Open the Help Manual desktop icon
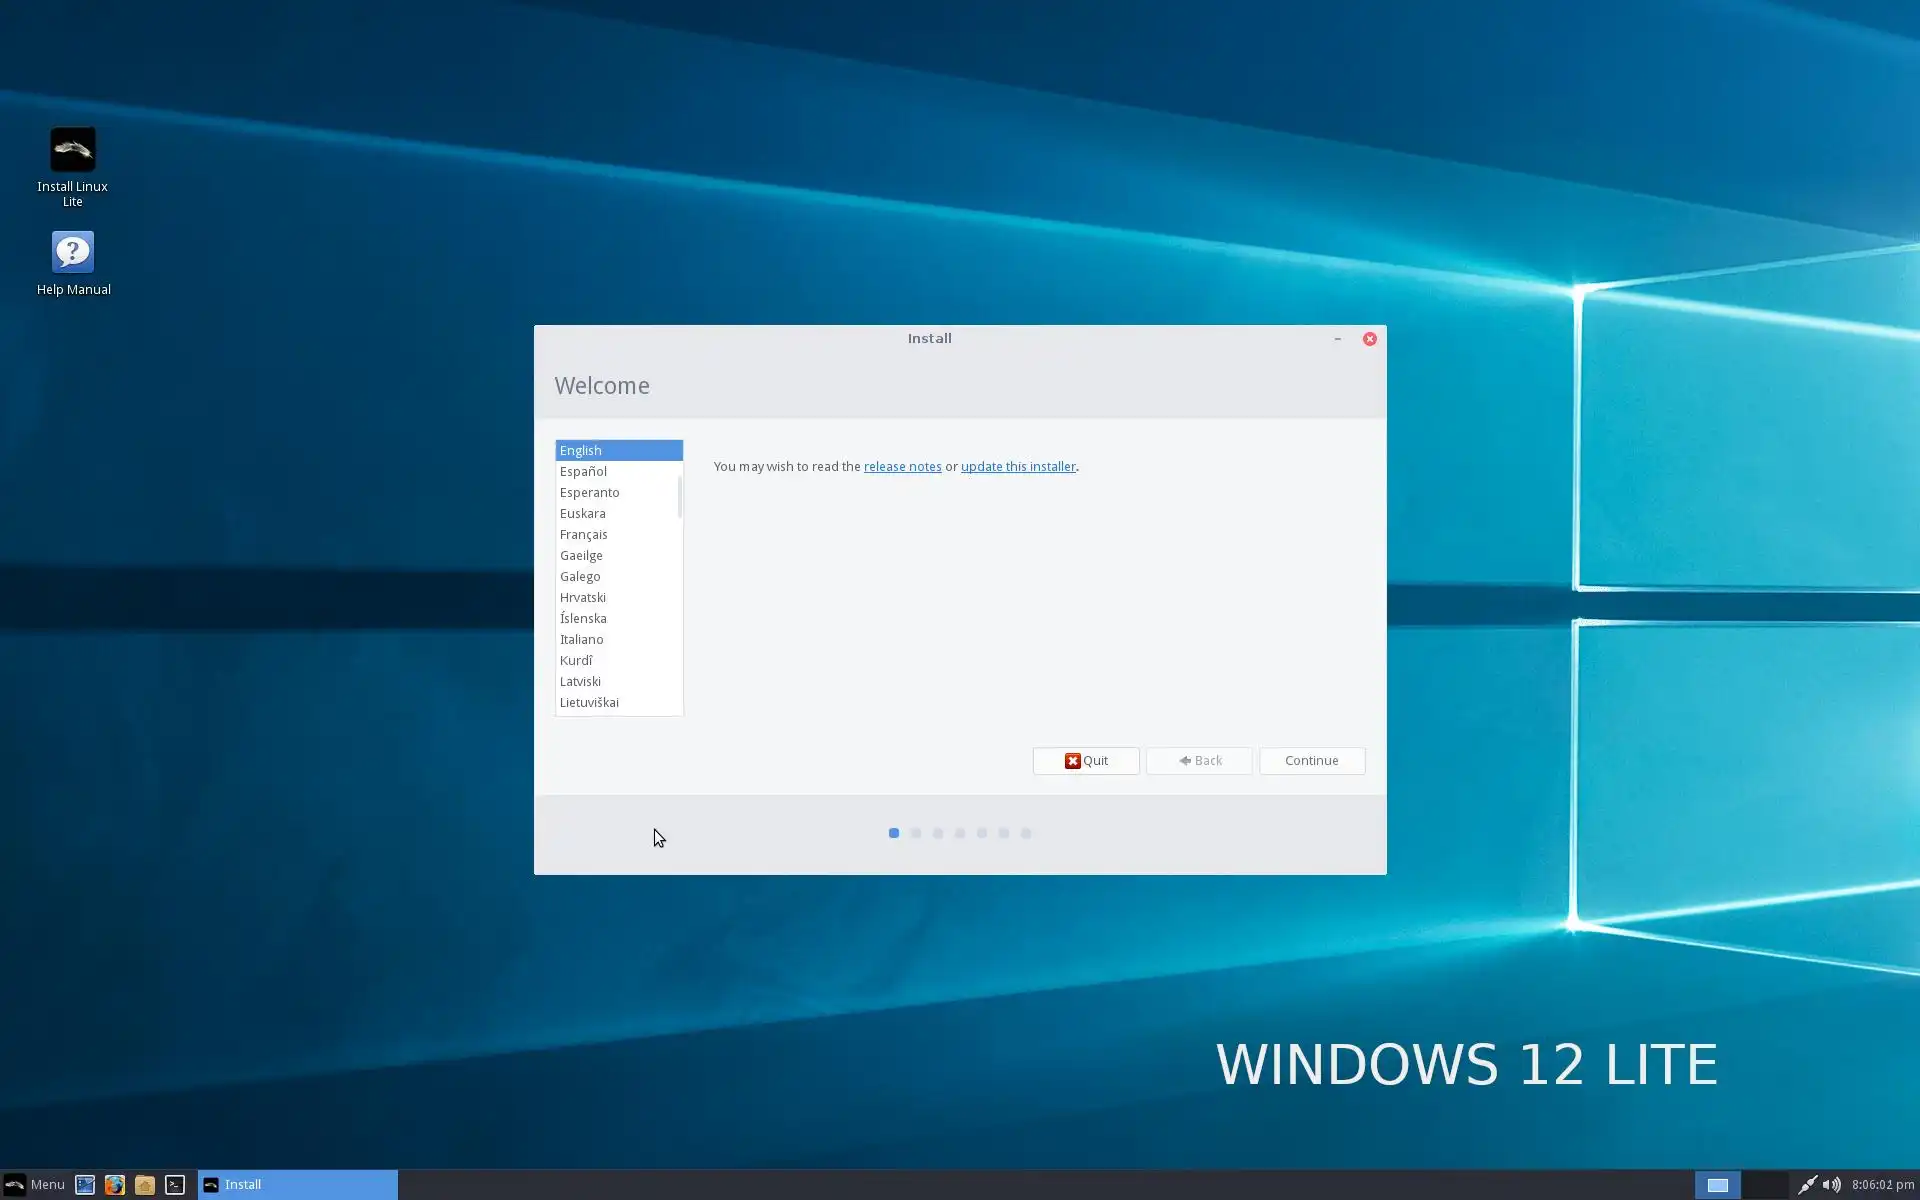The height and width of the screenshot is (1200, 1920). click(x=73, y=253)
